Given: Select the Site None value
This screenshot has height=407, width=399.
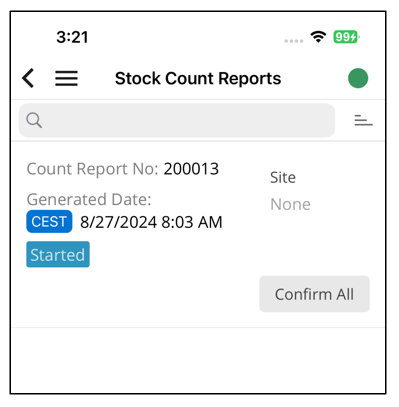Looking at the screenshot, I should (x=290, y=204).
